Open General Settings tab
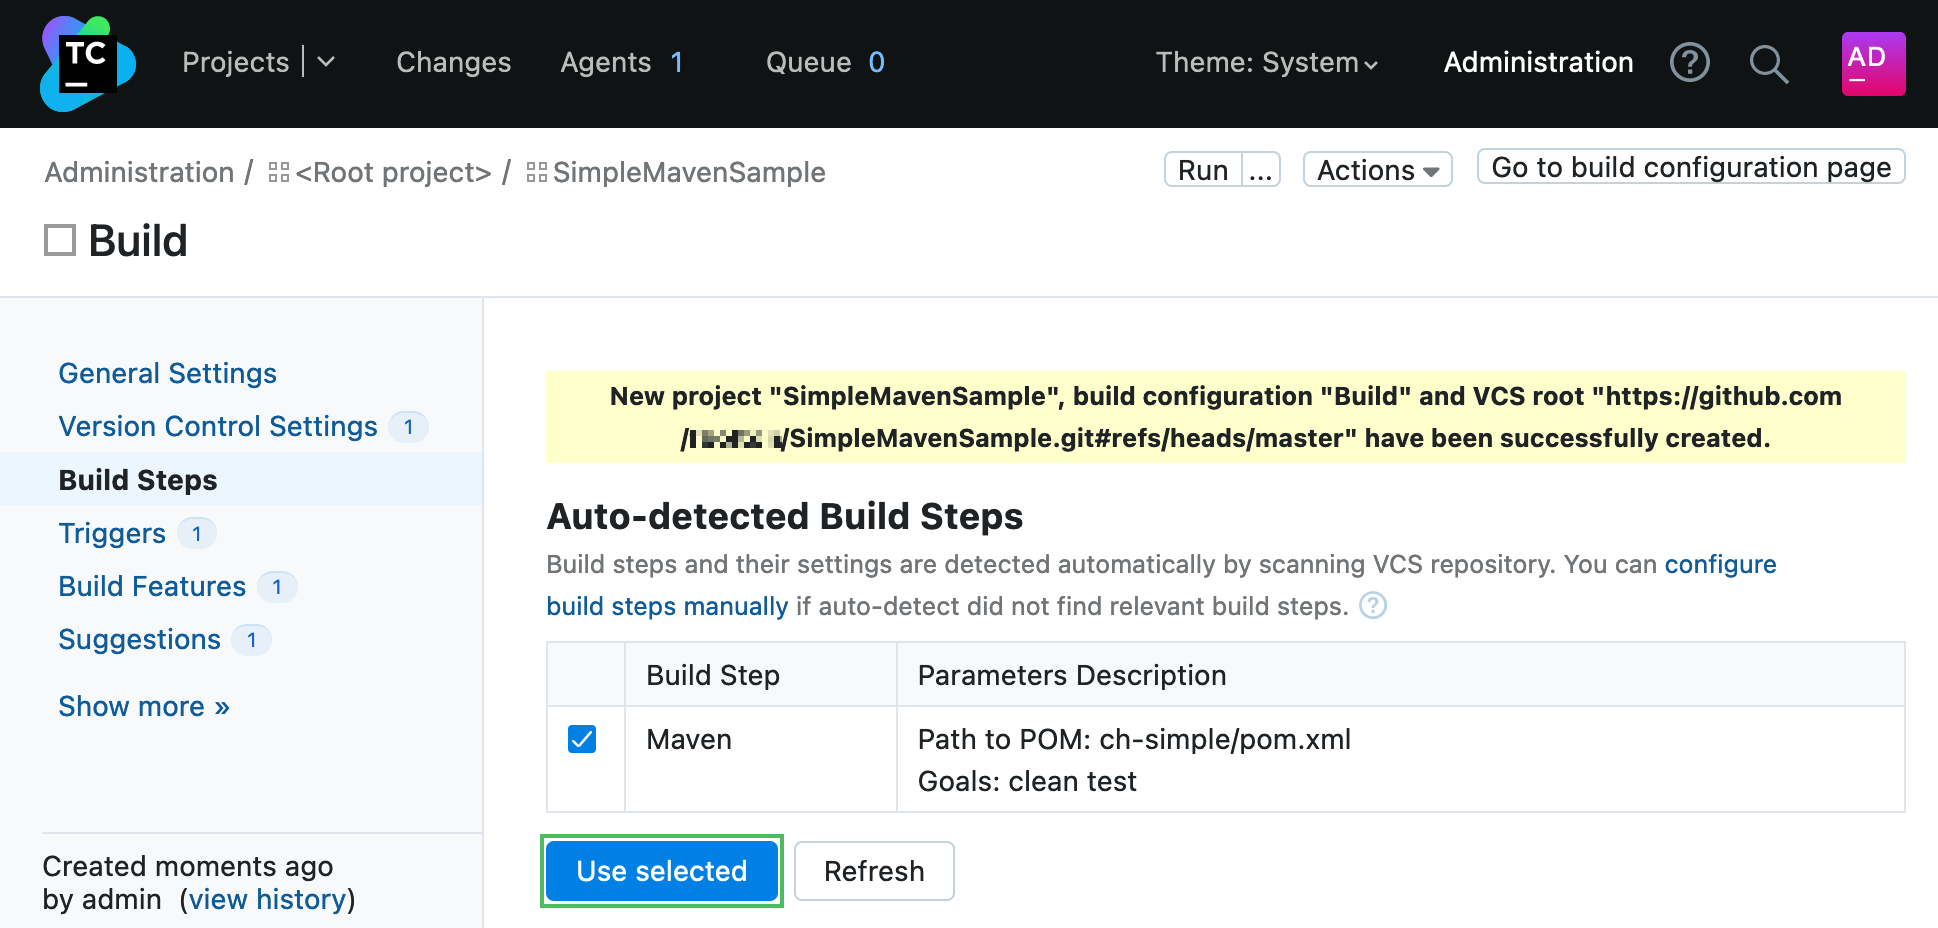The width and height of the screenshot is (1938, 928). (x=167, y=373)
